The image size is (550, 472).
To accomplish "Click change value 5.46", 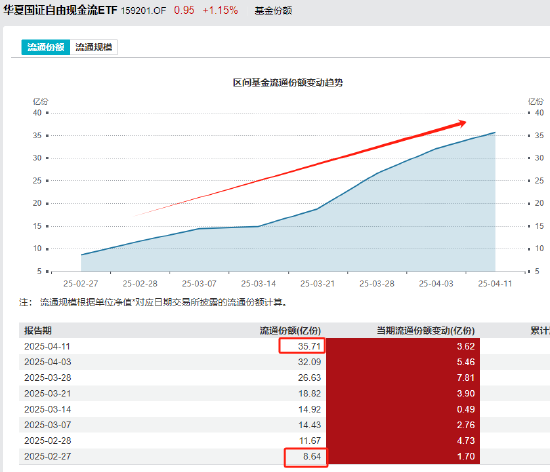I will 466,362.
